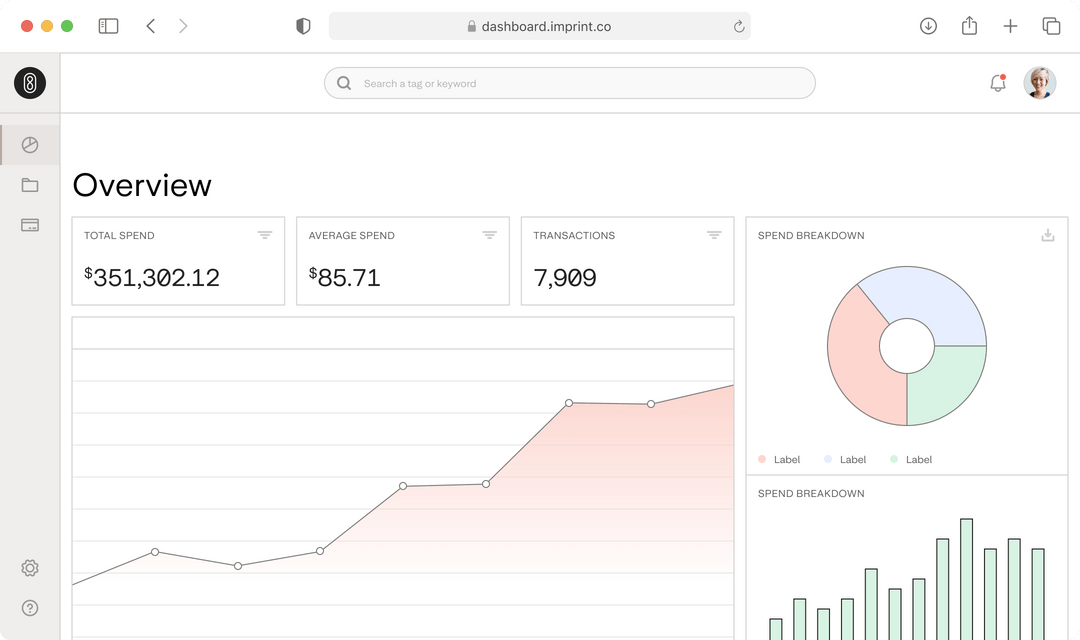Go back to the previous browser page

tap(151, 26)
